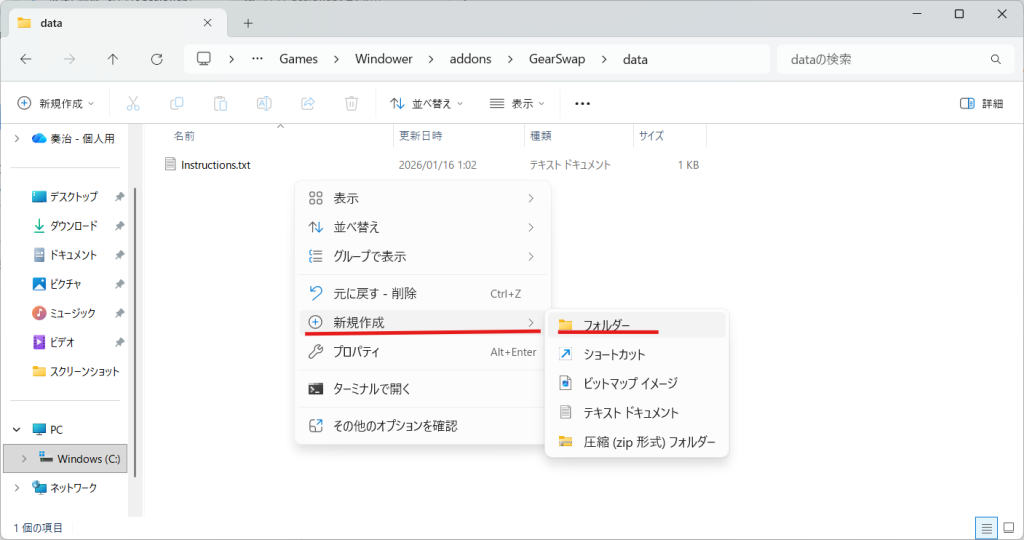Screen dimensions: 1024x540
Task: Open the 表示 view dropdown in toolbar
Action: pyautogui.click(x=517, y=103)
